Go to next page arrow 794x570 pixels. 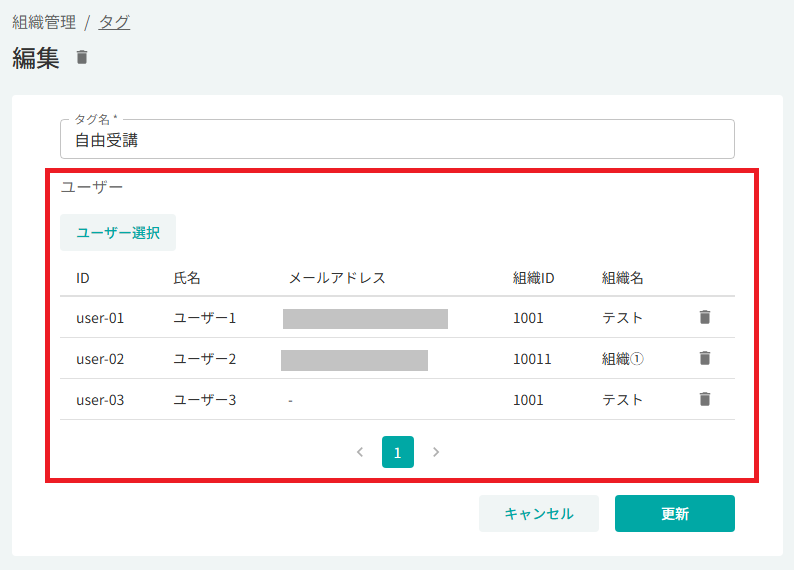coord(436,452)
